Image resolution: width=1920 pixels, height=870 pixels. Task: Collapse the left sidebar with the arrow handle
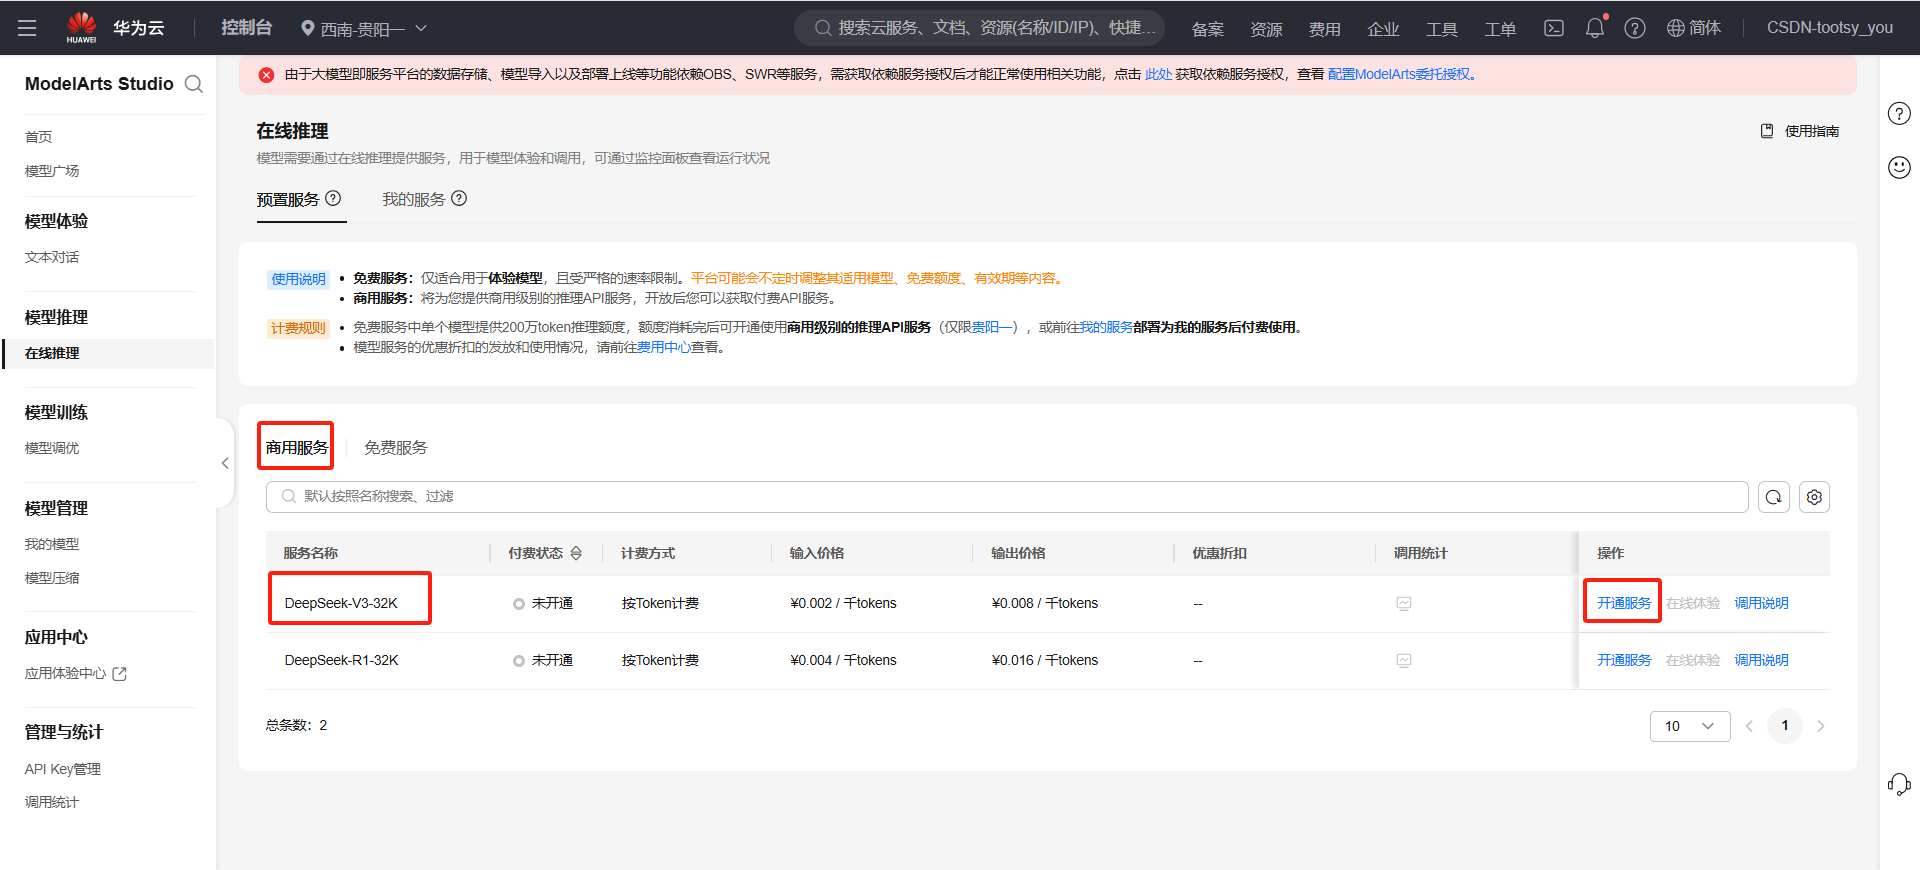225,463
